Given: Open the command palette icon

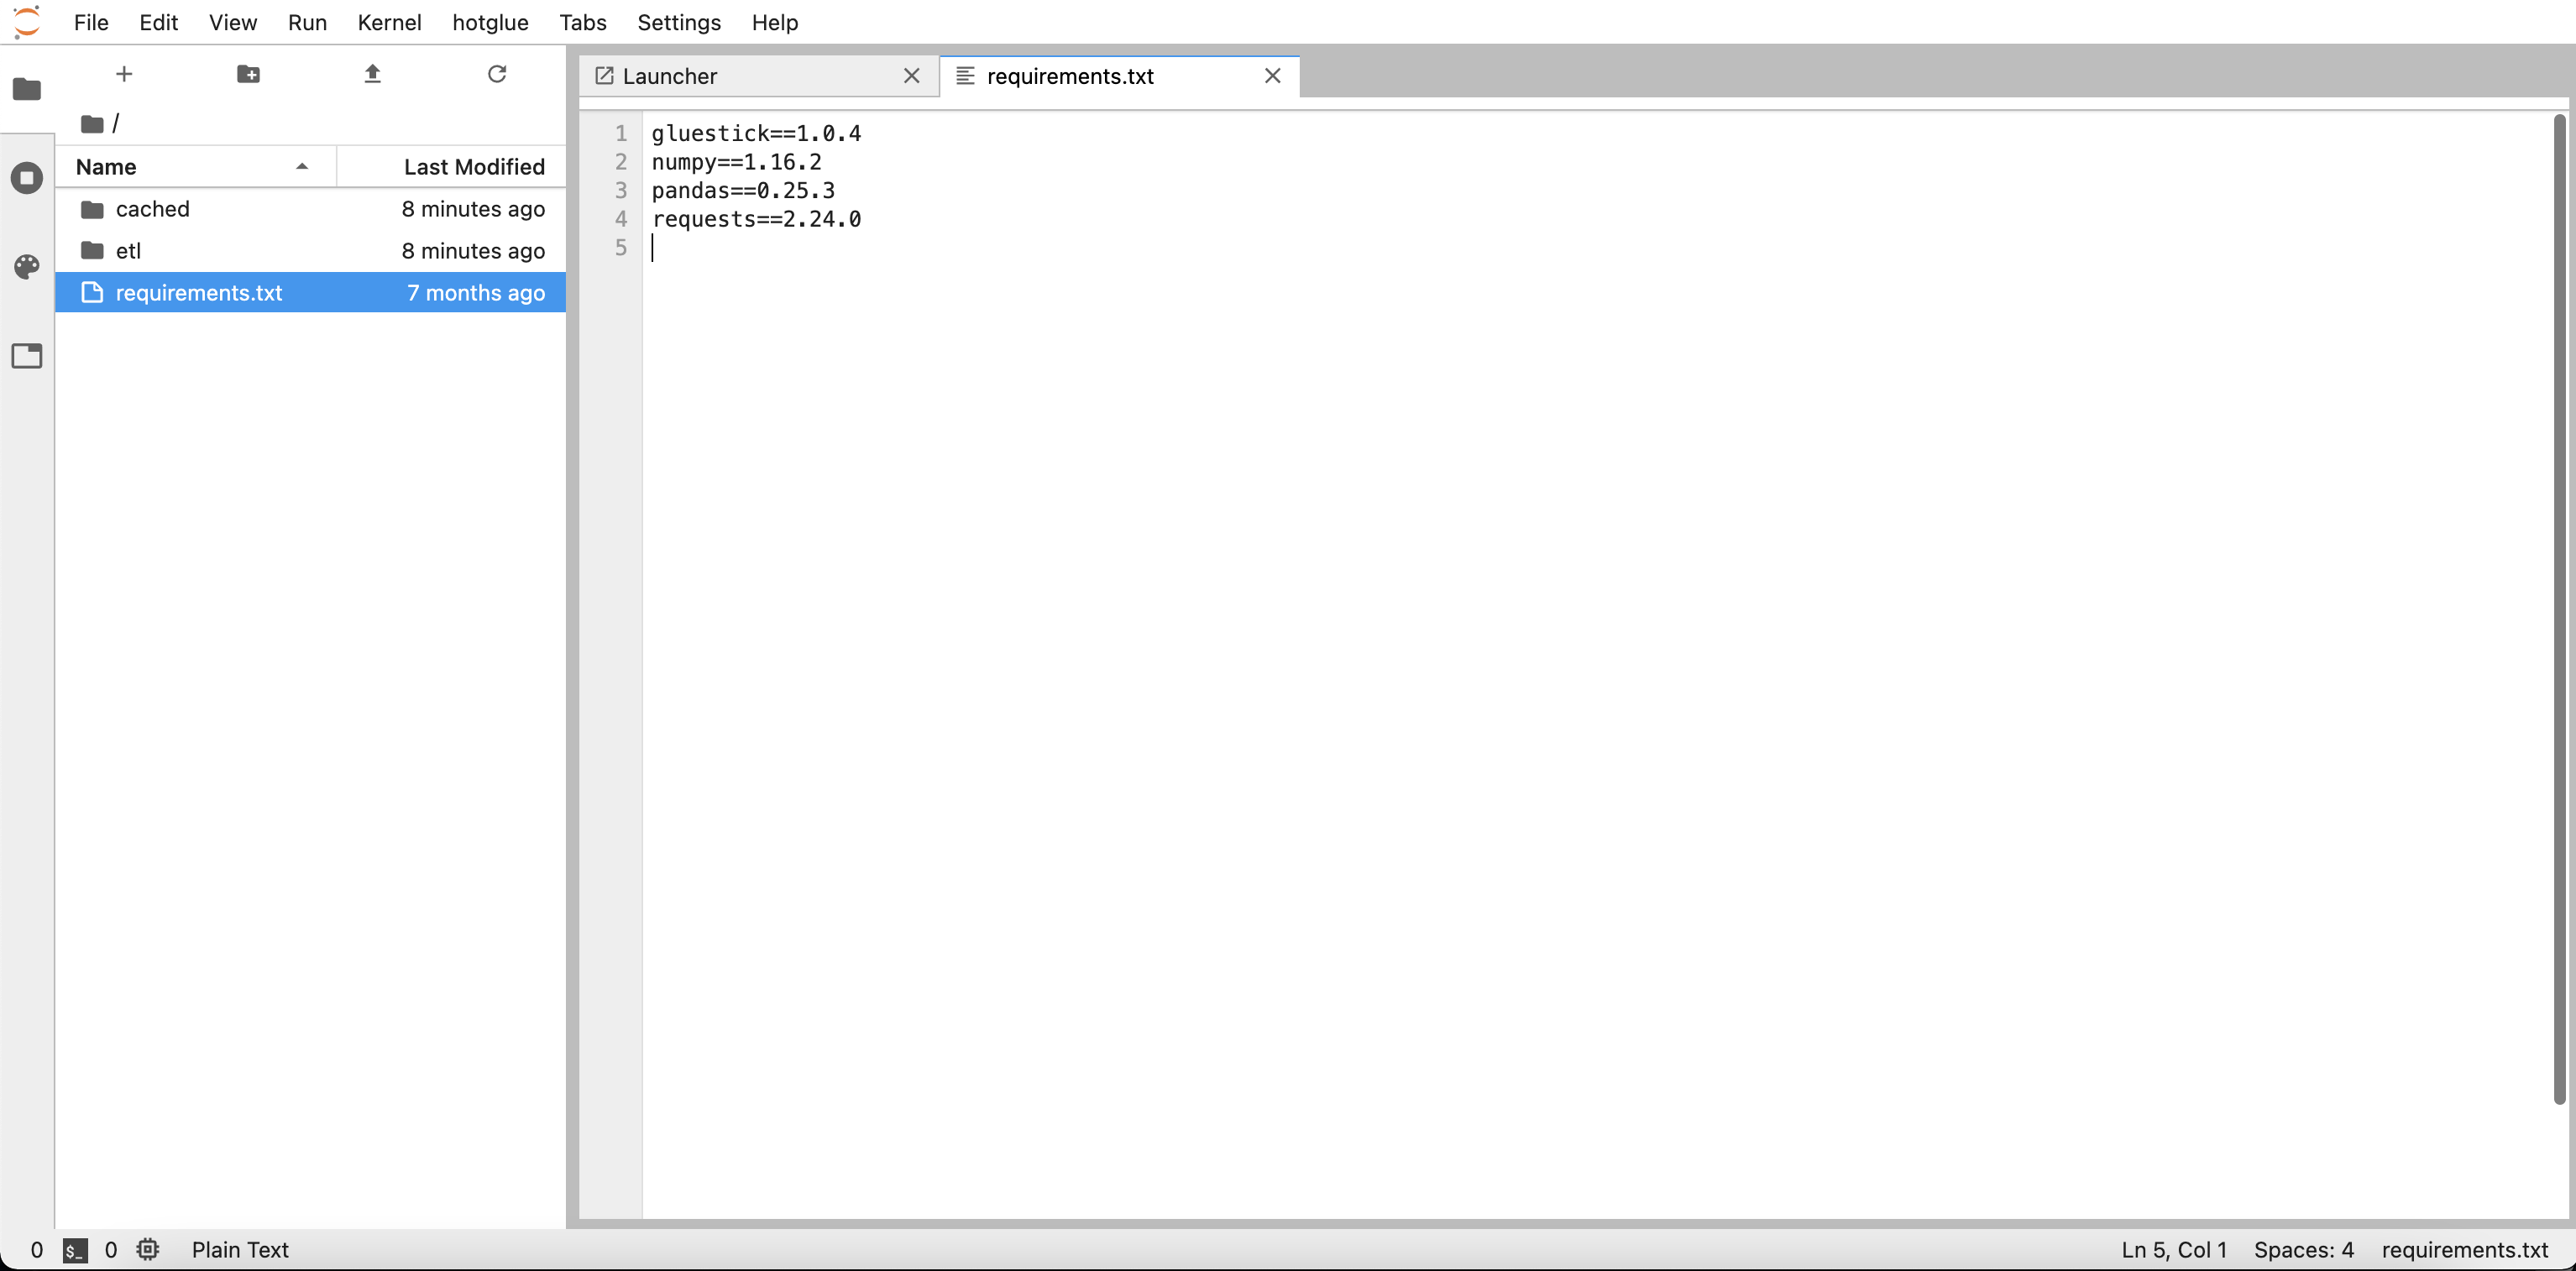Looking at the screenshot, I should click(x=27, y=266).
